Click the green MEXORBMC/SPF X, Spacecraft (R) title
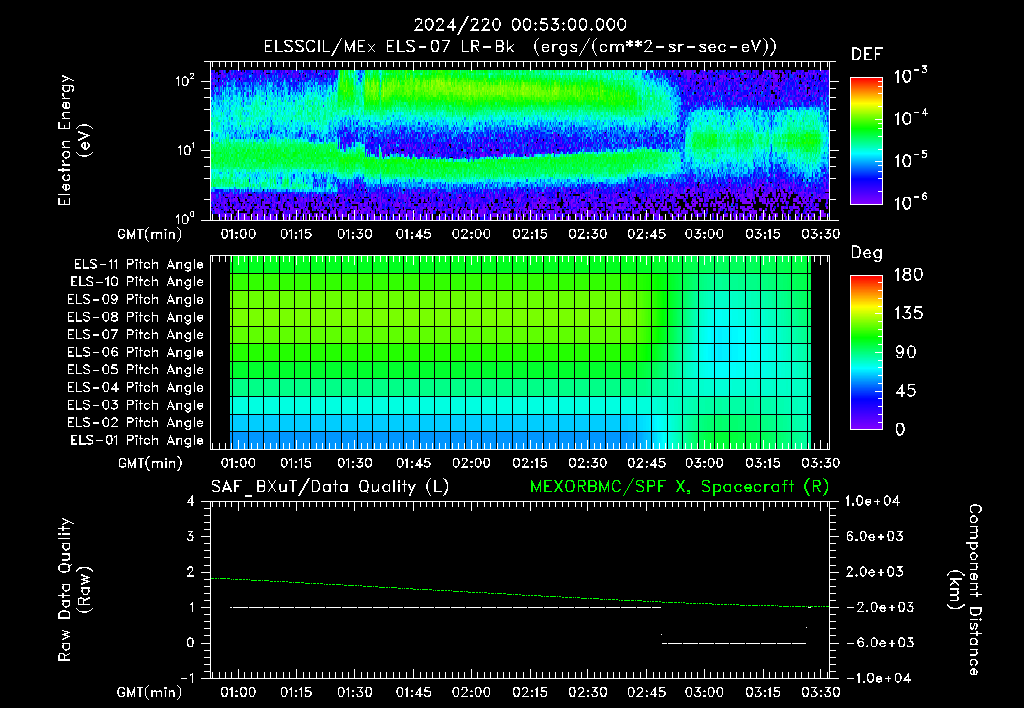 680,487
